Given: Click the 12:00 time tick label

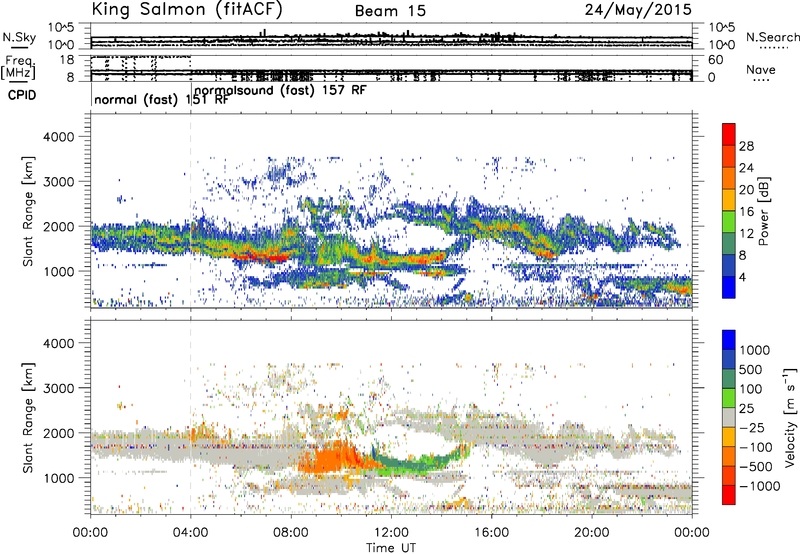Looking at the screenshot, I should coord(391,533).
